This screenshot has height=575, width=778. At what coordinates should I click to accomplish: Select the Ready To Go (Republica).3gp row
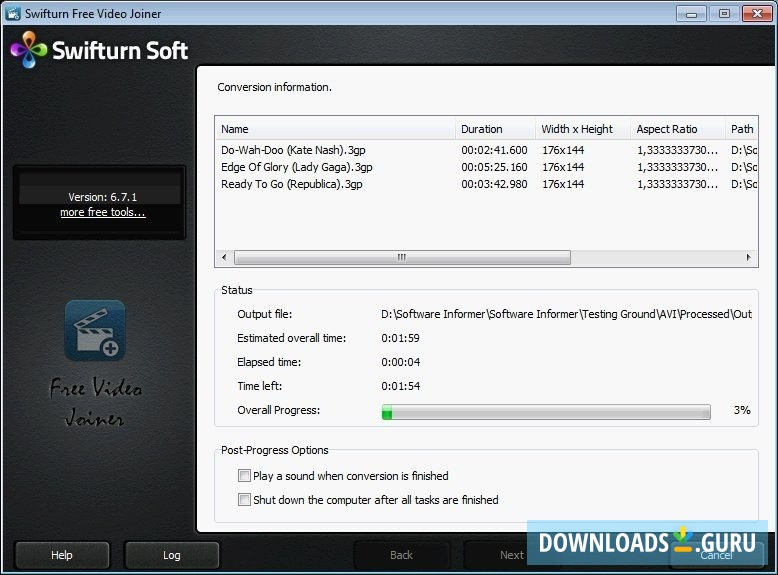[486, 184]
